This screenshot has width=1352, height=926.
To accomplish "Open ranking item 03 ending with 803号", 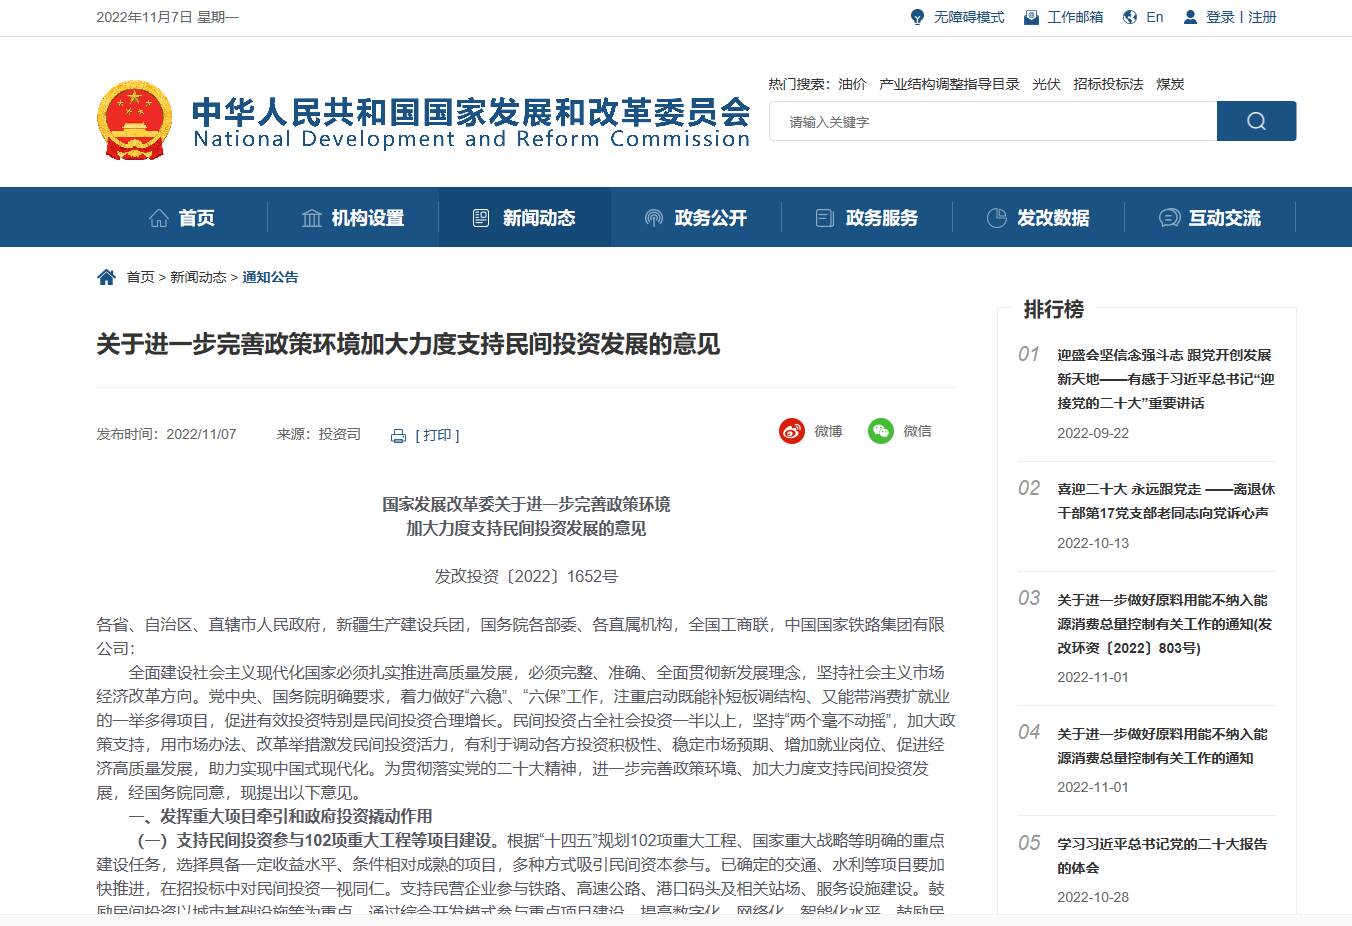I will pyautogui.click(x=1166, y=624).
